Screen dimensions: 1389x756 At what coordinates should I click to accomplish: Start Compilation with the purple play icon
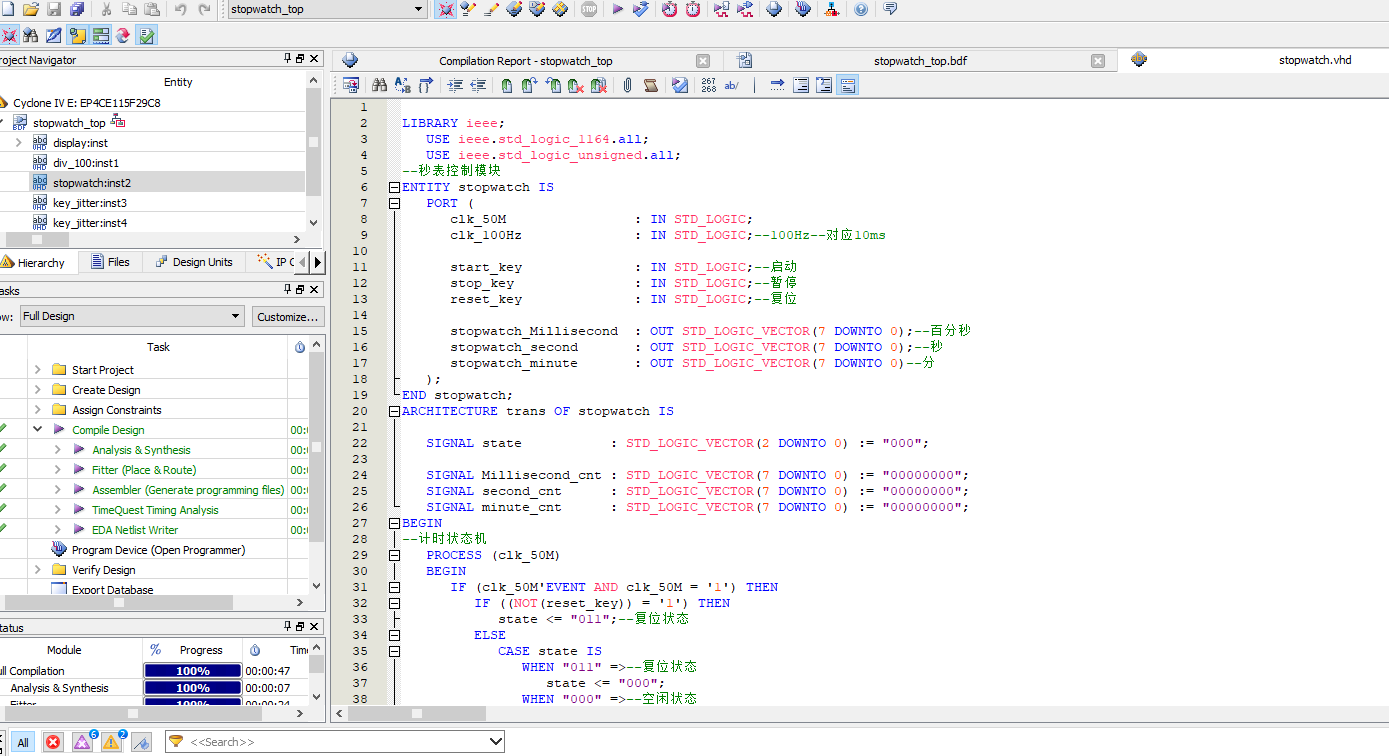617,9
